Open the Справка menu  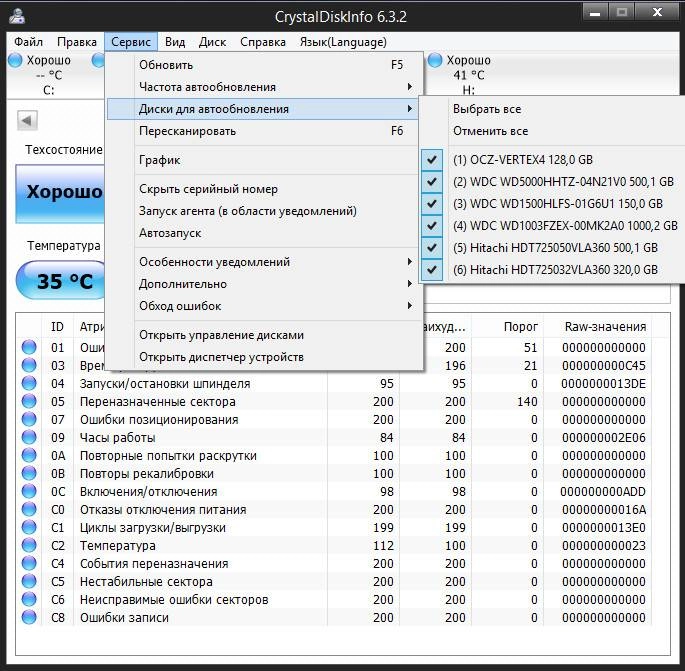pos(263,42)
